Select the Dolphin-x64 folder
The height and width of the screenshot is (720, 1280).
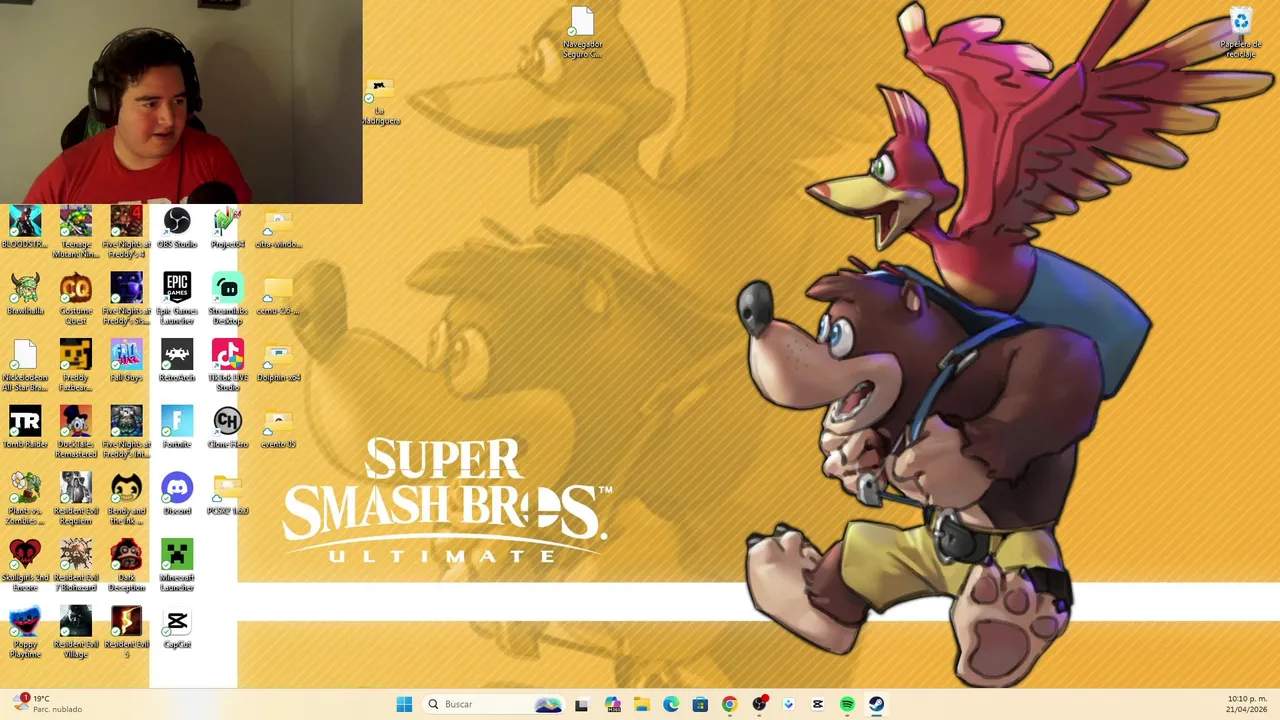(x=278, y=362)
